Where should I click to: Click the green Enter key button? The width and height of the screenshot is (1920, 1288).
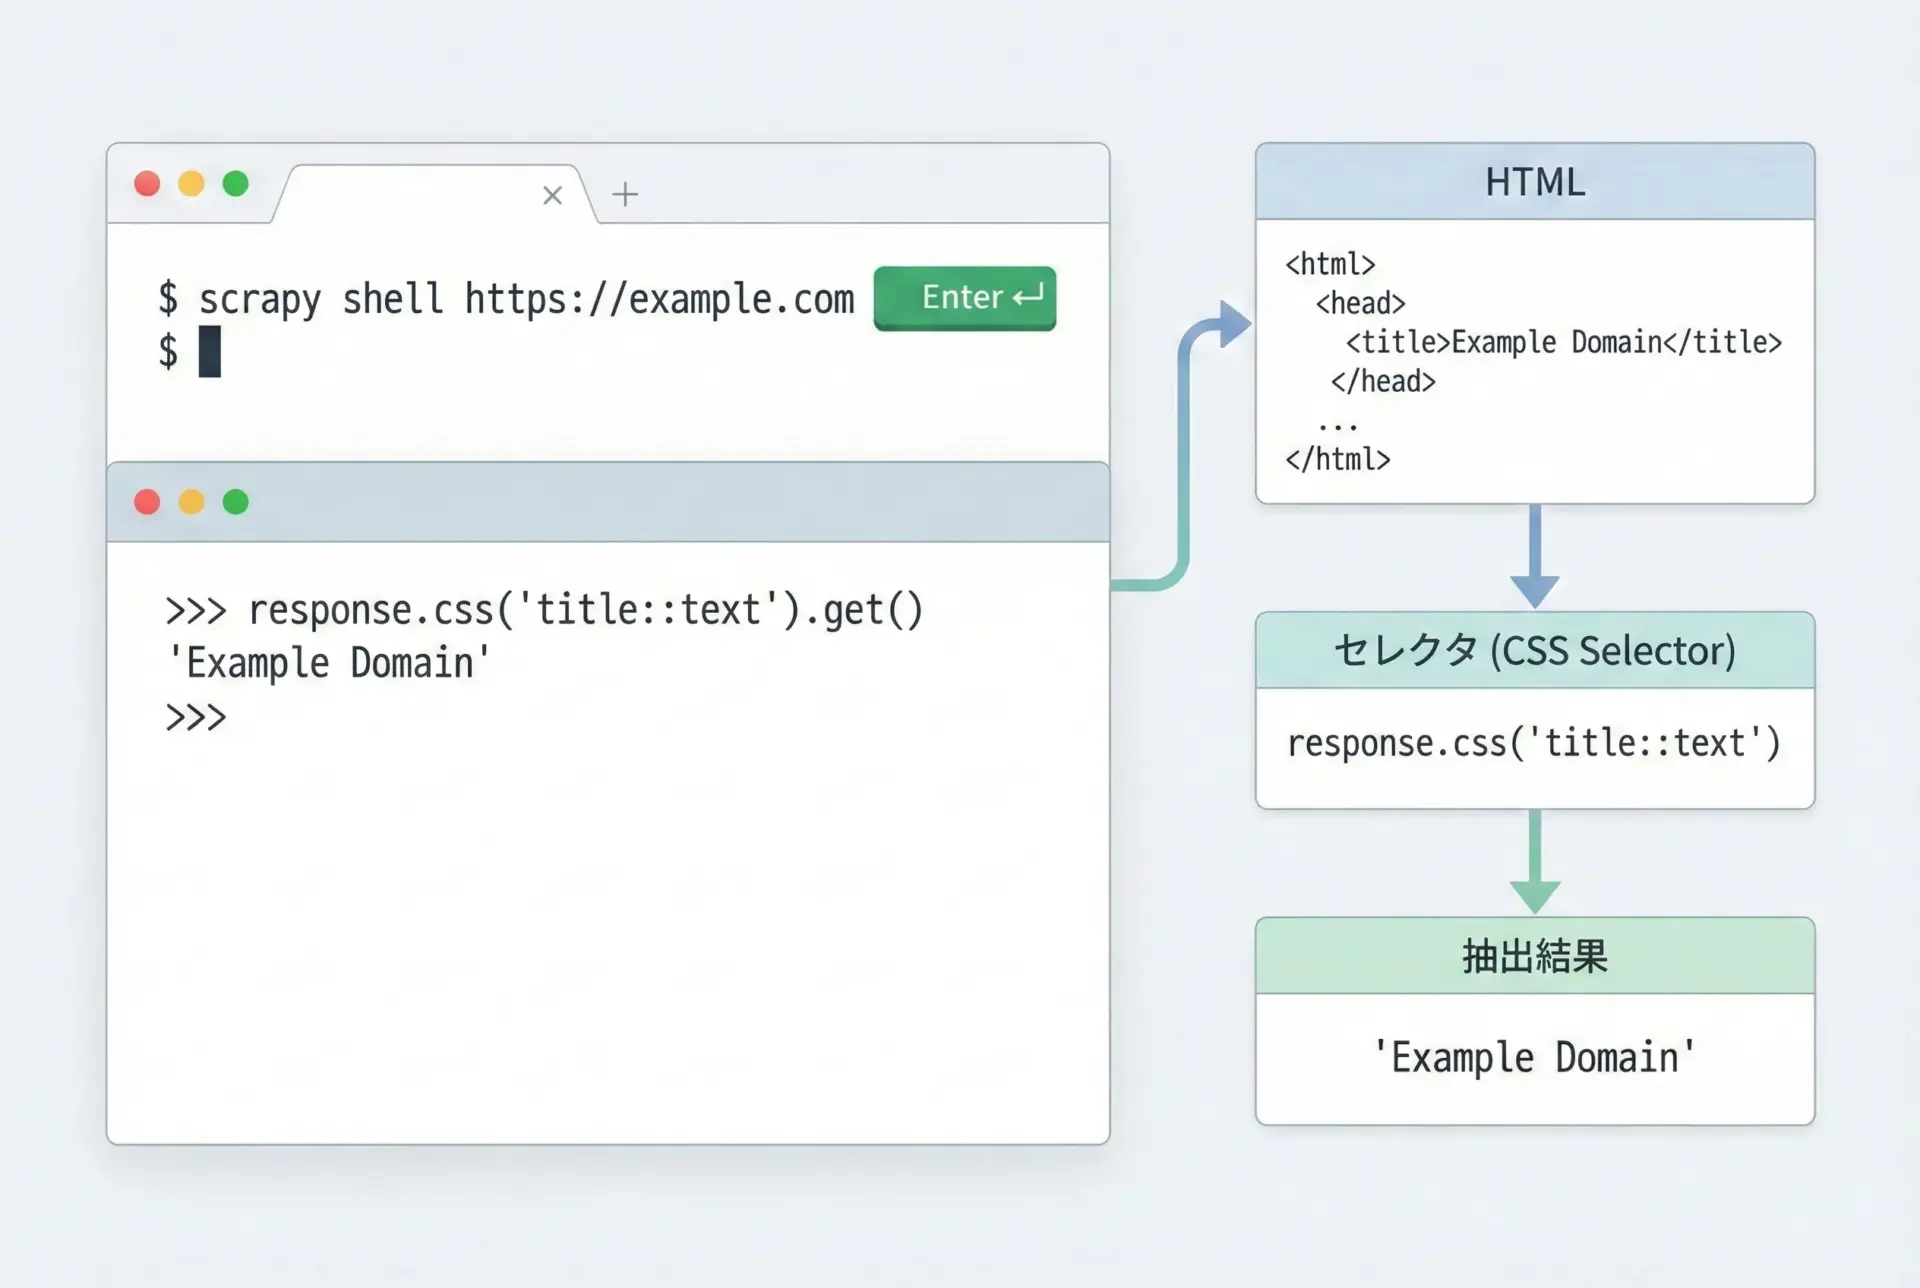964,298
